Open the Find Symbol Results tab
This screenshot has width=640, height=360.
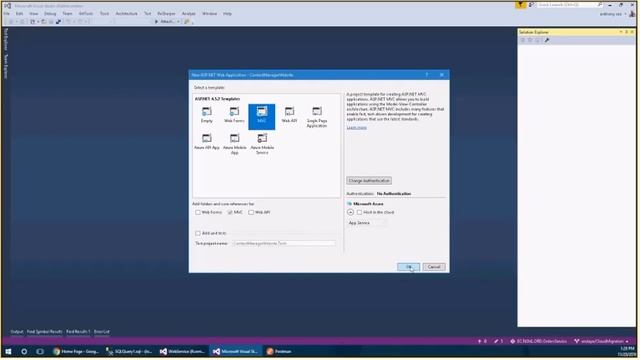(45, 331)
